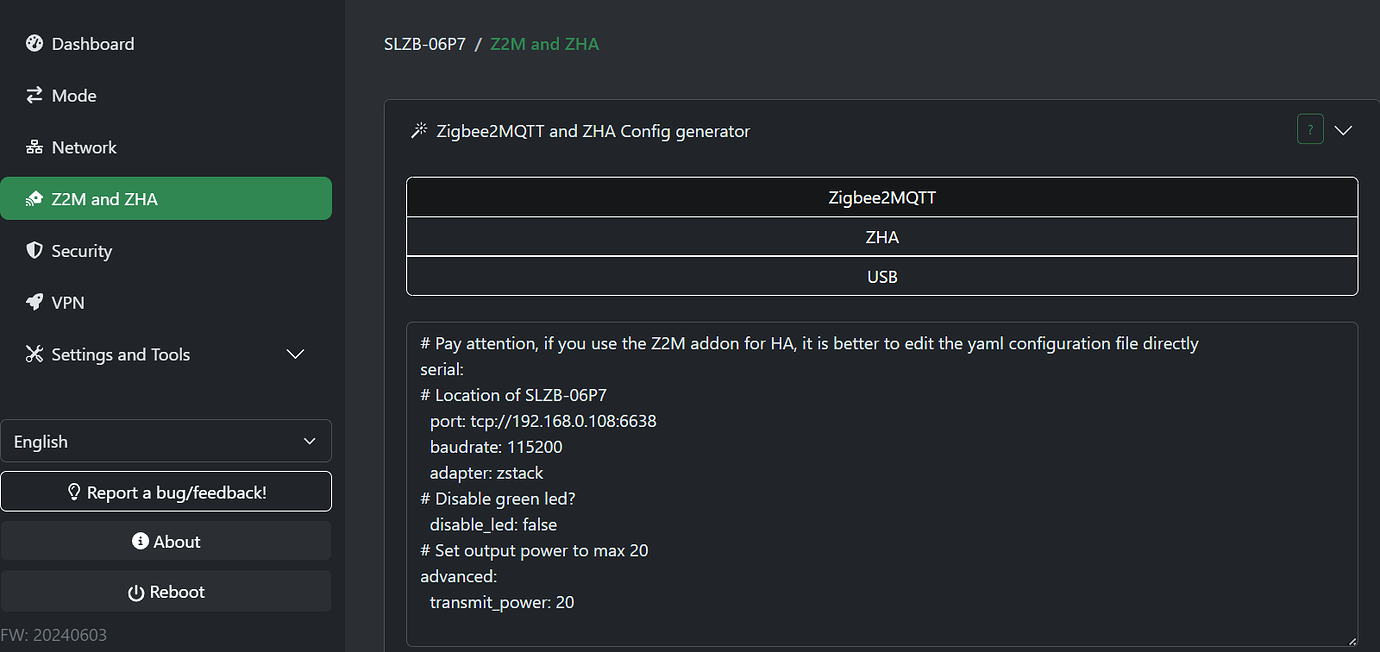This screenshot has height=652, width=1380.
Task: Click the question mark help icon
Action: tap(1310, 130)
